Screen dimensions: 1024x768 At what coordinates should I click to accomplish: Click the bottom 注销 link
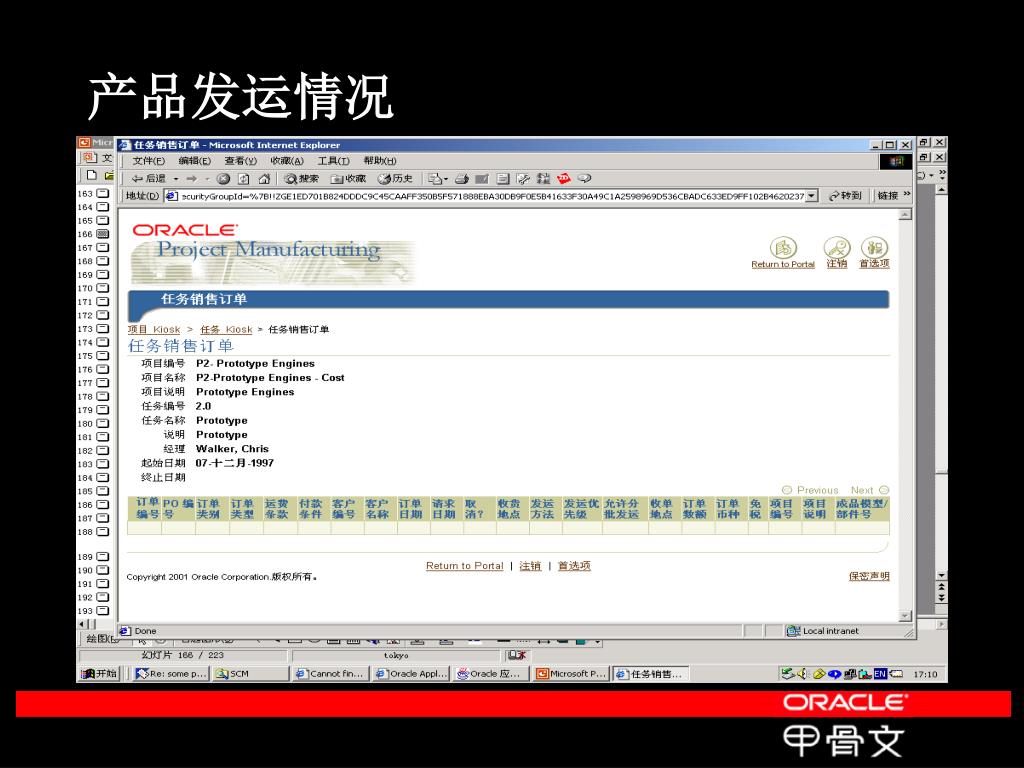tap(530, 566)
